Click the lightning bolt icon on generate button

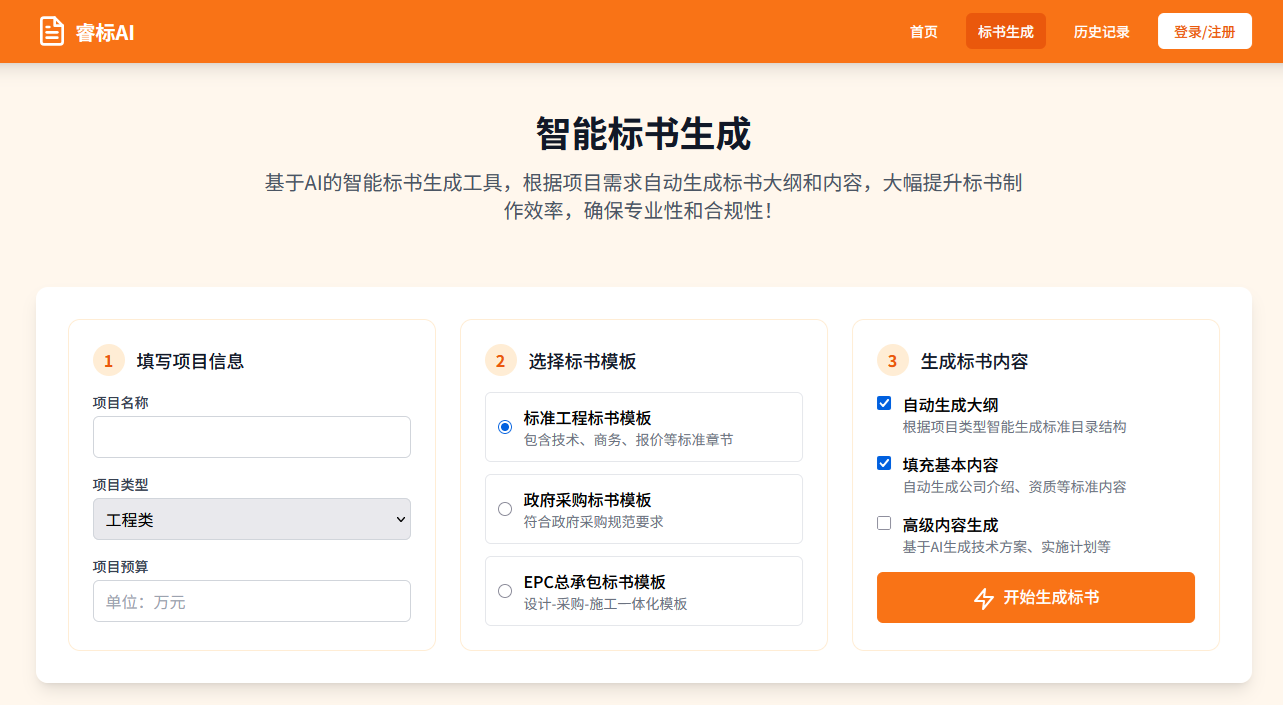click(x=984, y=598)
